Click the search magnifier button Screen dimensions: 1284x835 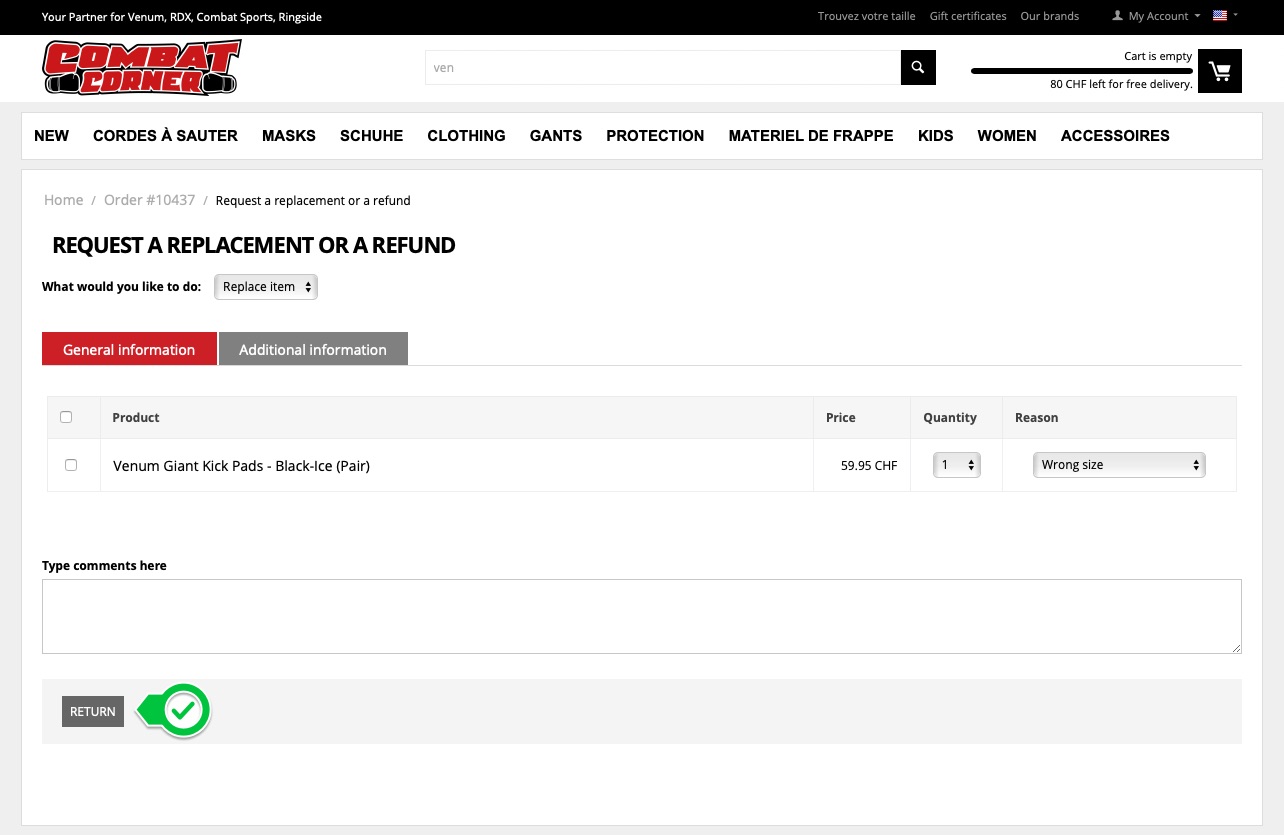click(x=918, y=68)
